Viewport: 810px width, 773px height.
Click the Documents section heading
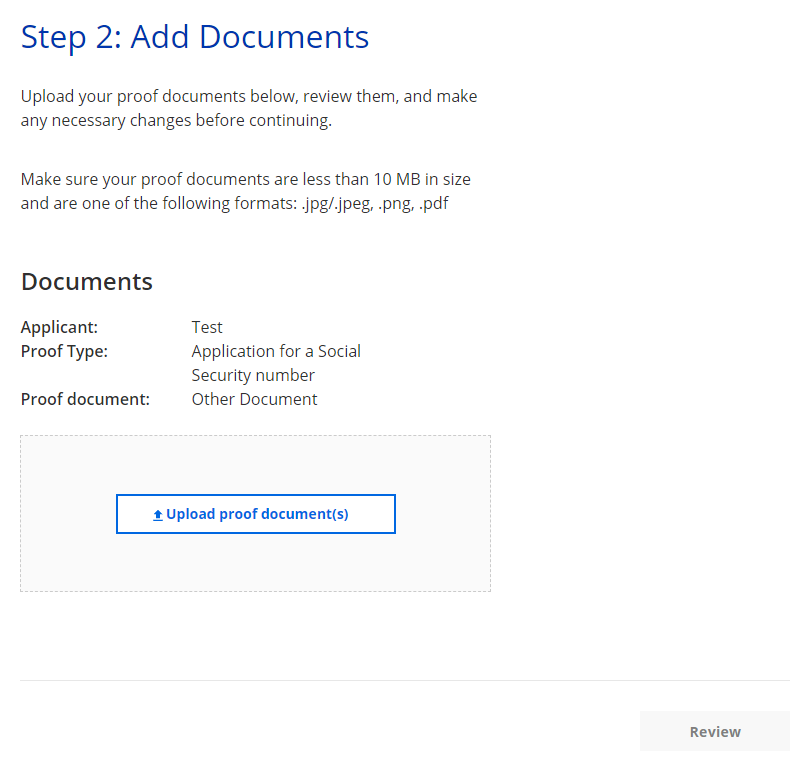tap(87, 282)
